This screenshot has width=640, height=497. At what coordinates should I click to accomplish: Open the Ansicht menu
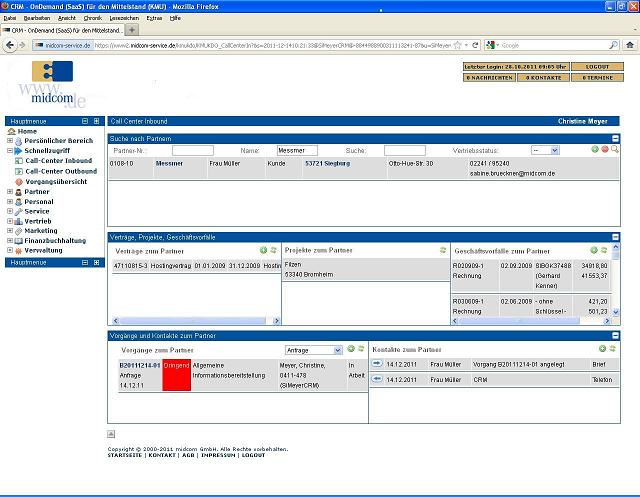pyautogui.click(x=67, y=18)
